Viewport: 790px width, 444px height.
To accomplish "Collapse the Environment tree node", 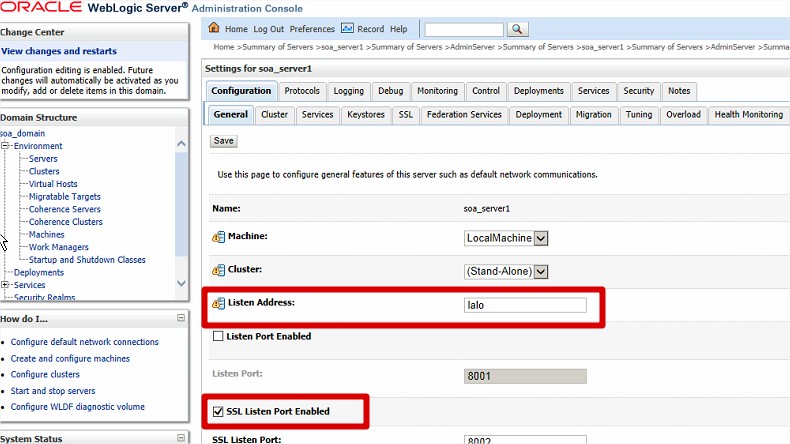I will tap(6, 146).
